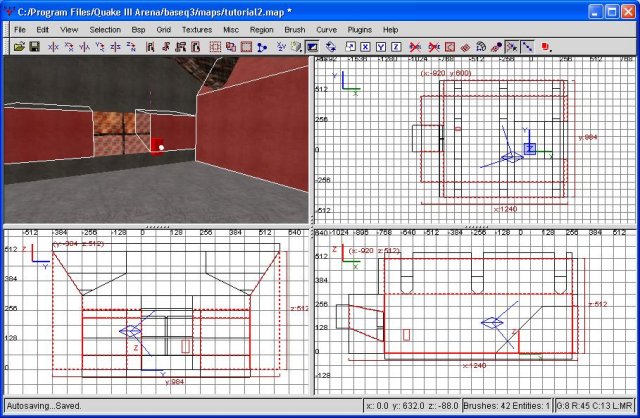Rotate selection around the Y axis
Viewport: 640px width, 418px height.
pos(100,47)
